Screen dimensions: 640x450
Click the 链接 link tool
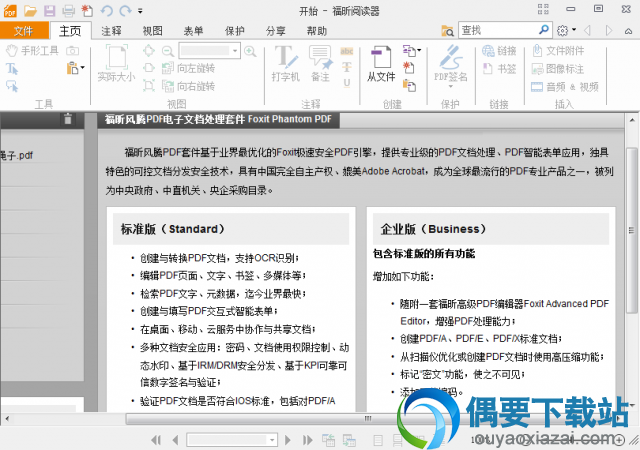pyautogui.click(x=499, y=51)
